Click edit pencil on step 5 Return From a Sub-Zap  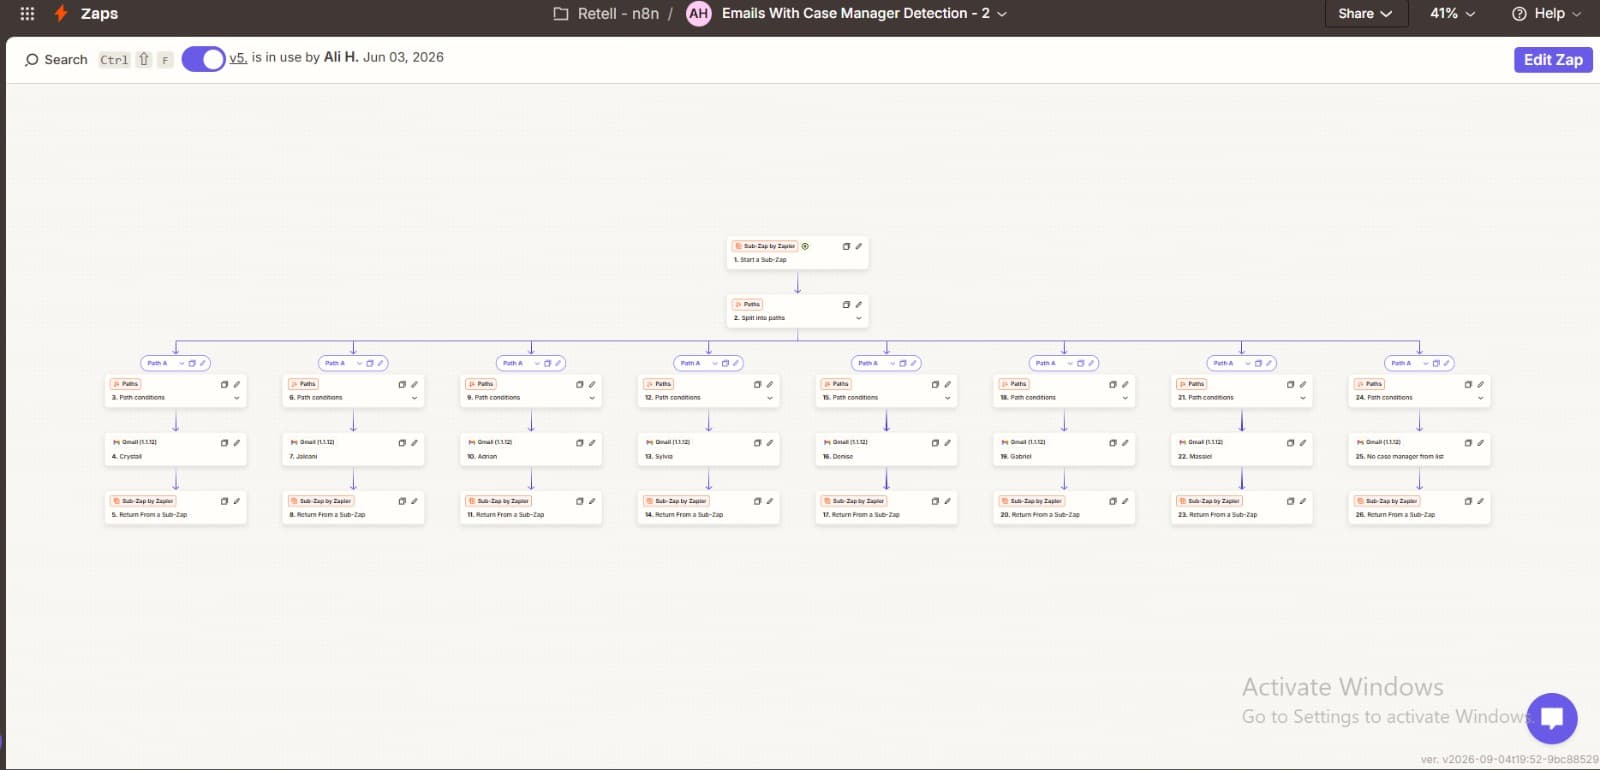click(x=236, y=501)
